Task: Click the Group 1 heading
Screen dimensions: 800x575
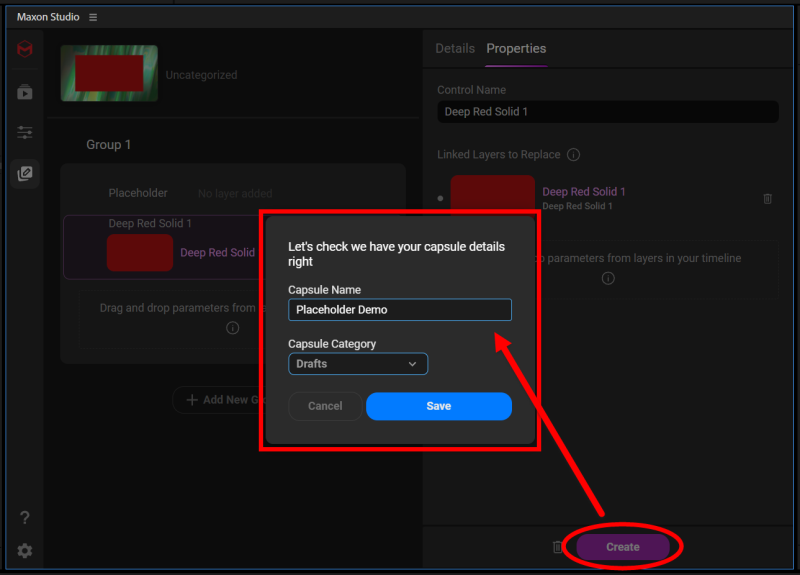Action: pos(109,145)
